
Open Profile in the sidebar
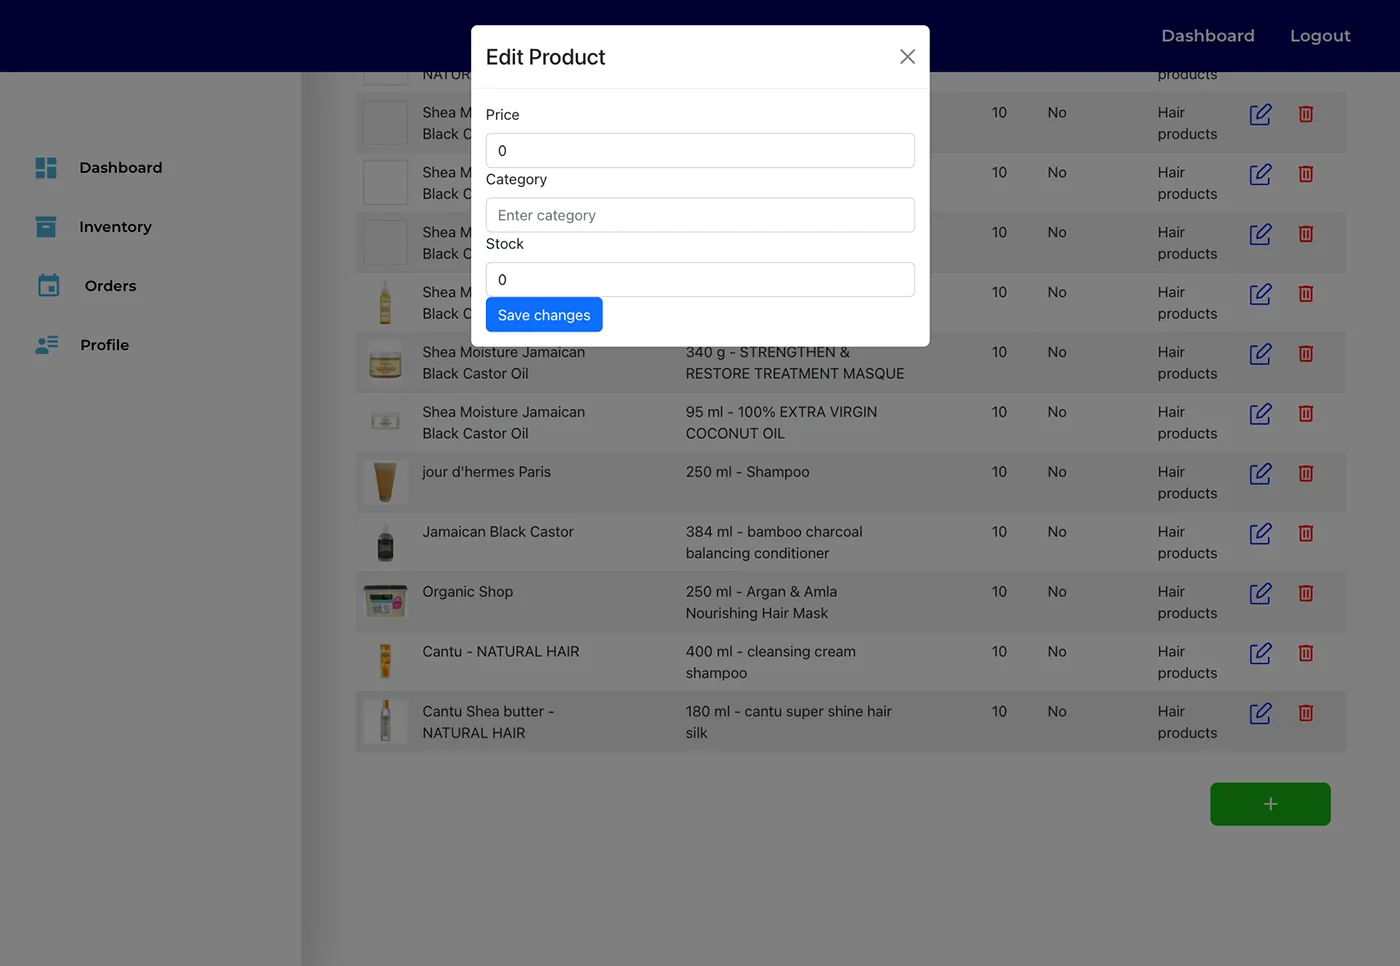pyautogui.click(x=105, y=345)
